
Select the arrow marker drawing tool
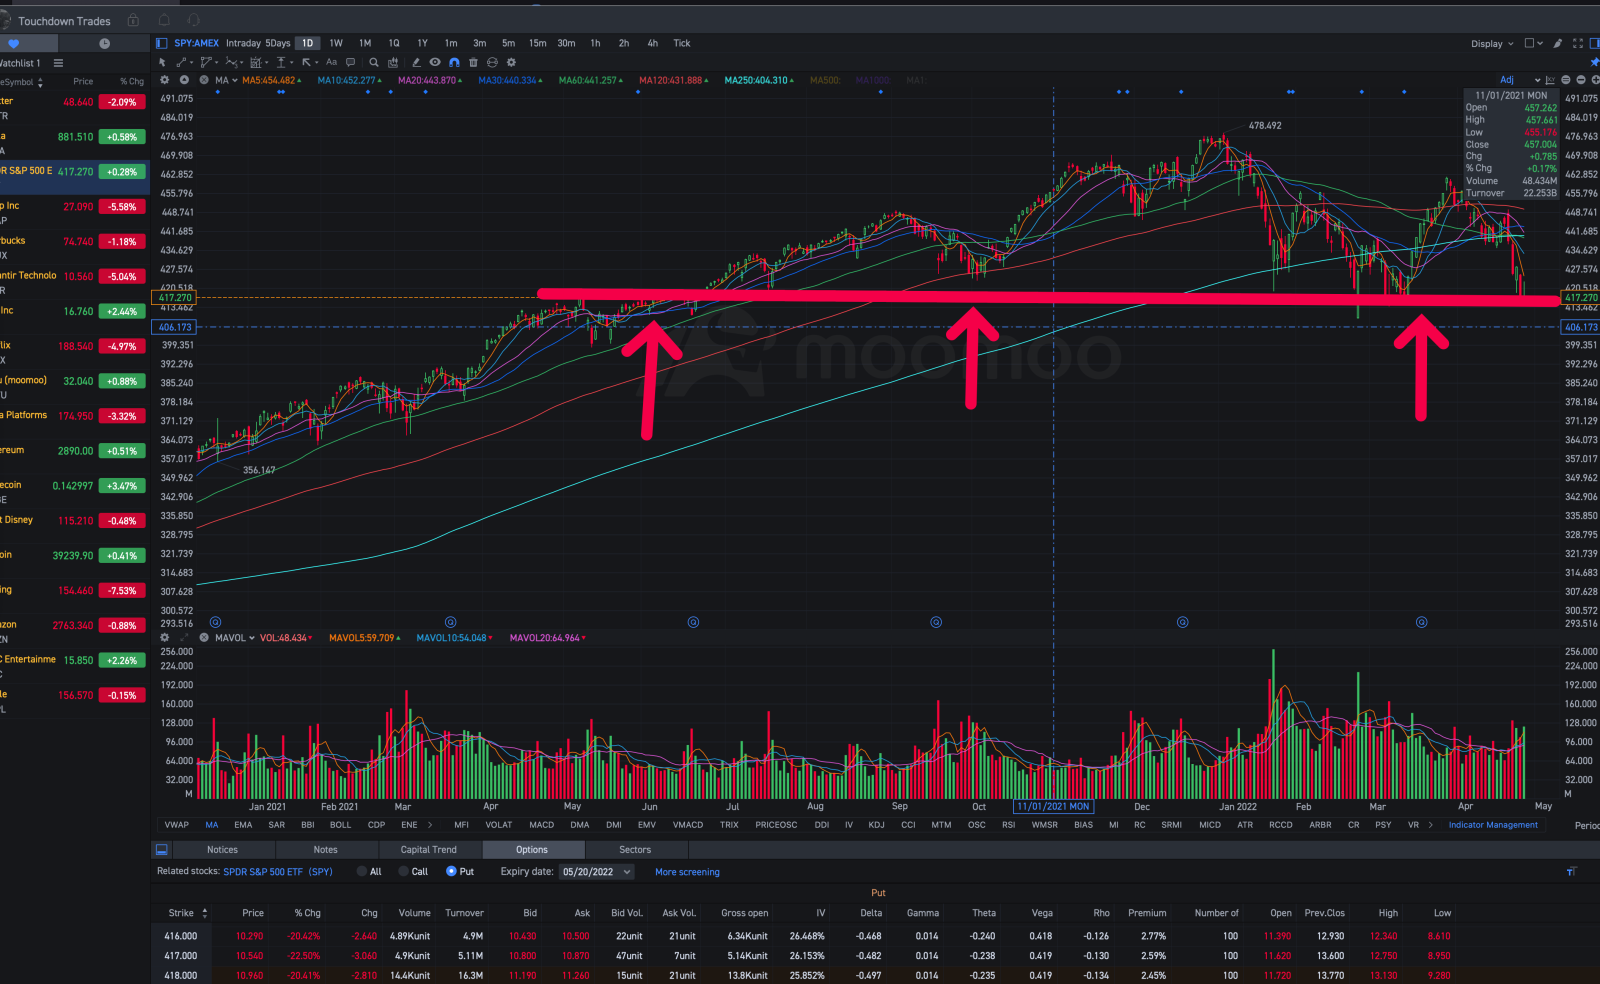(306, 62)
